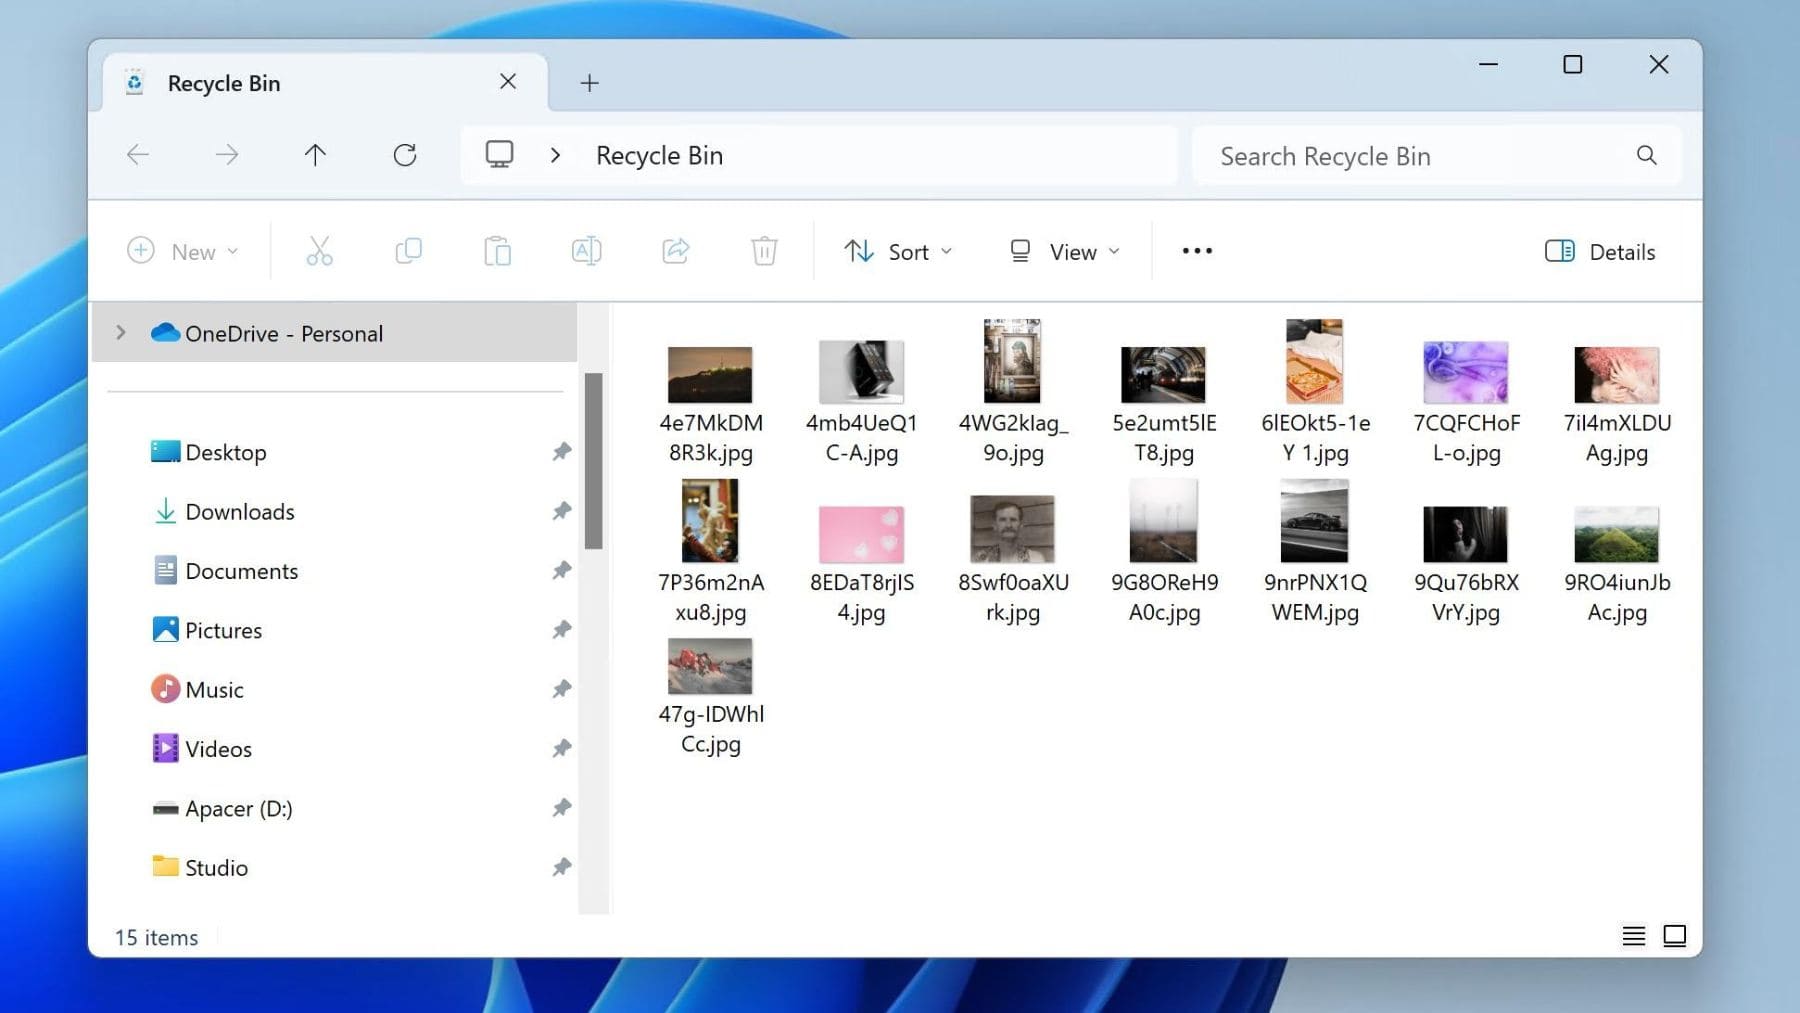Select file 8EDaT8rjIS4.jpg

click(861, 565)
